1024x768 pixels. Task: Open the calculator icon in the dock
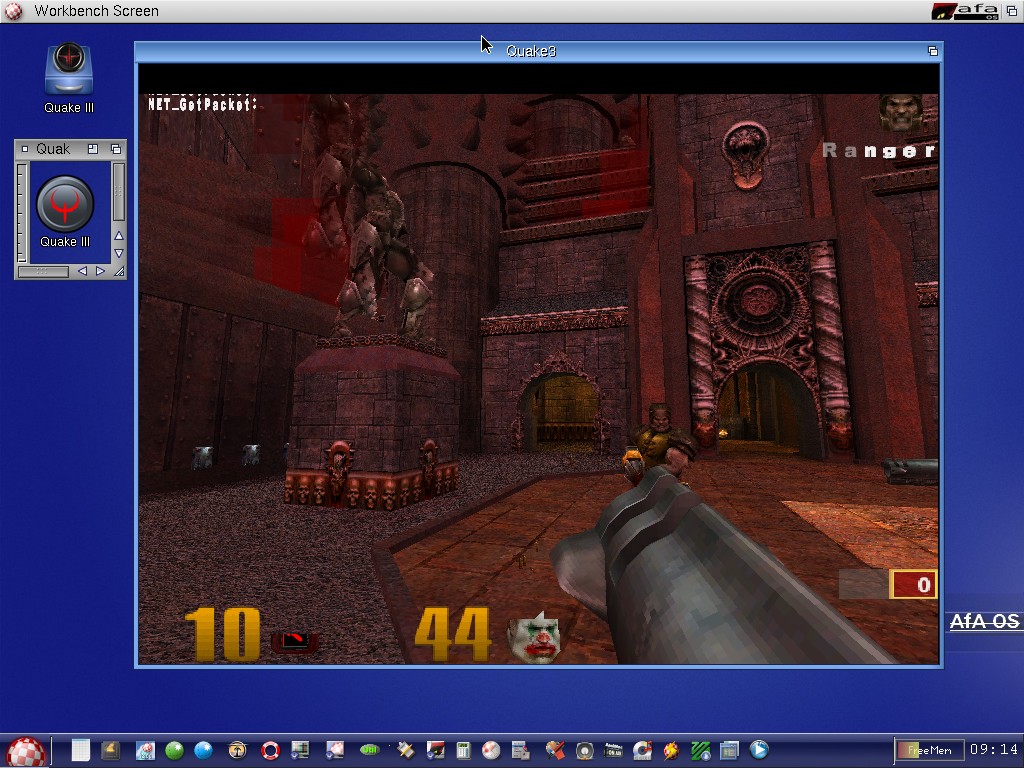(464, 750)
